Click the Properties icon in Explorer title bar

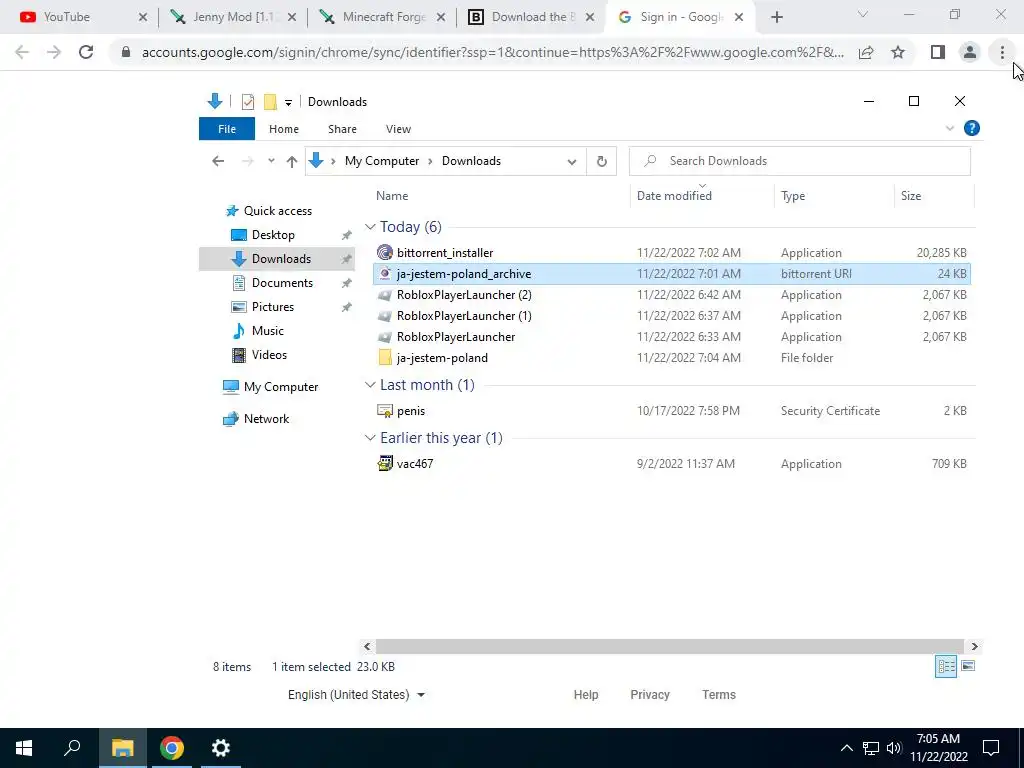248,102
